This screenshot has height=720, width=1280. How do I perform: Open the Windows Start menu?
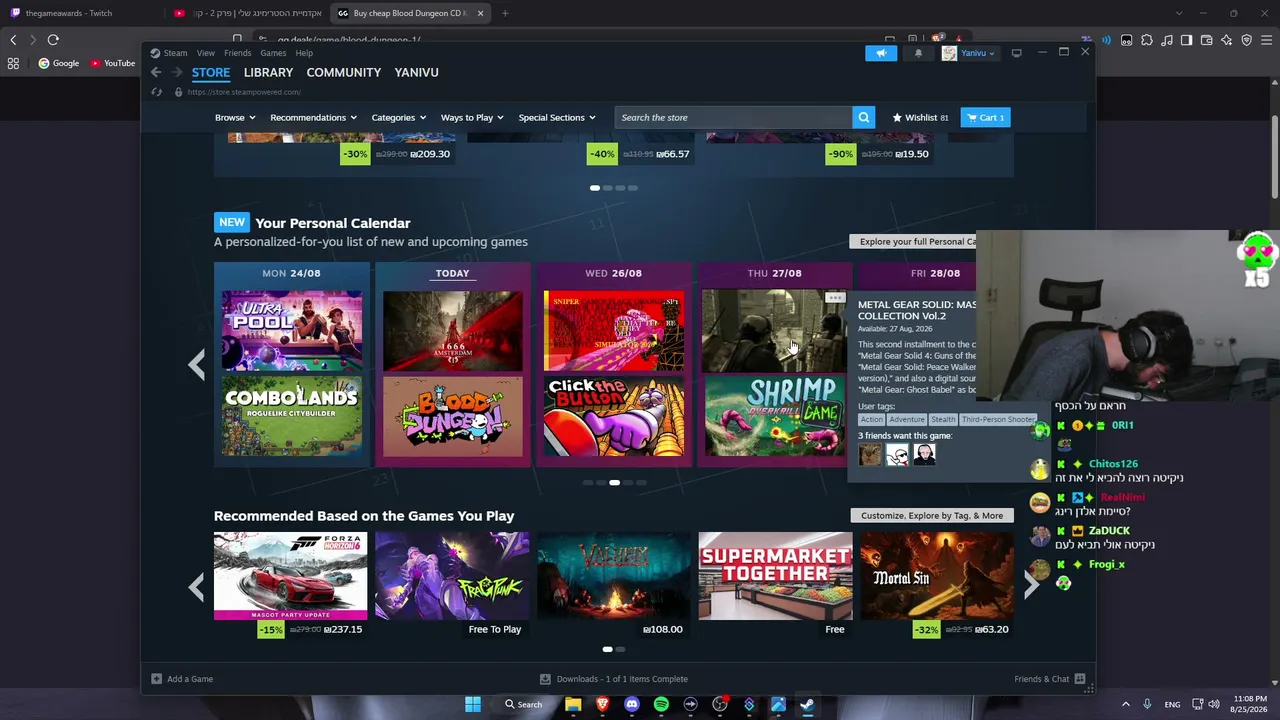tap(473, 704)
